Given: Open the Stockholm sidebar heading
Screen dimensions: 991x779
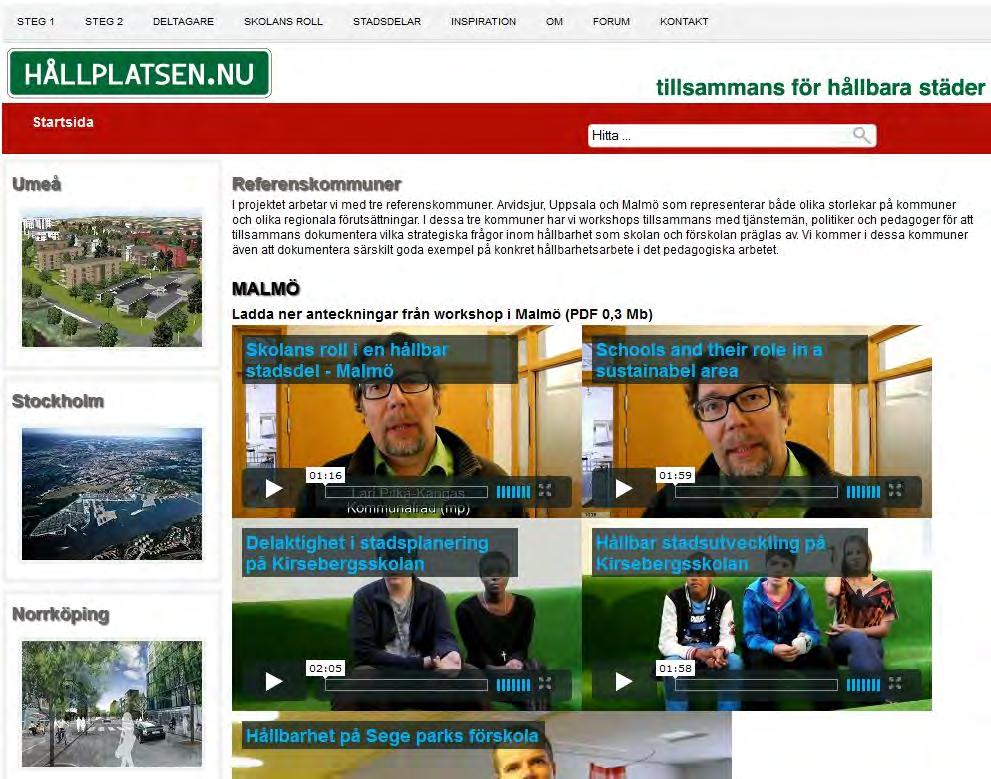Looking at the screenshot, I should 58,401.
